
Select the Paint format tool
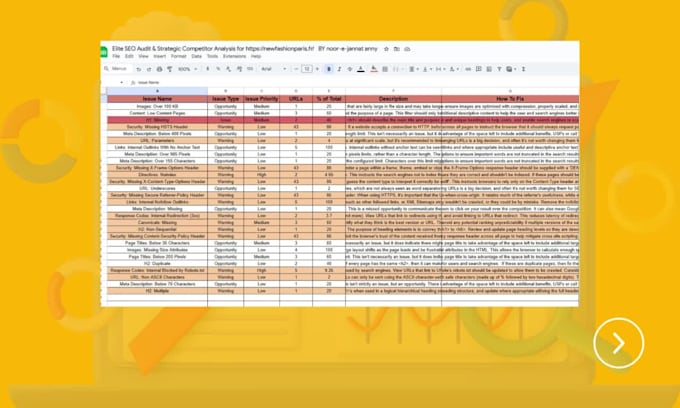pos(170,69)
